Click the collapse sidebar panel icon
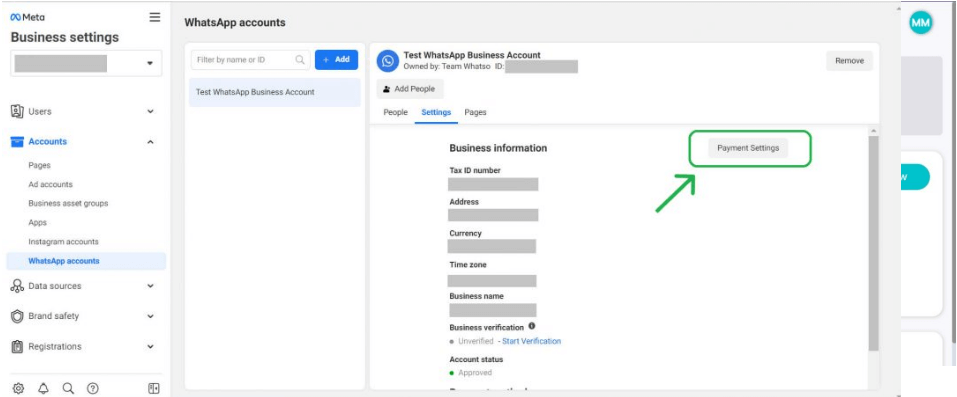957x397 pixels. tap(154, 388)
